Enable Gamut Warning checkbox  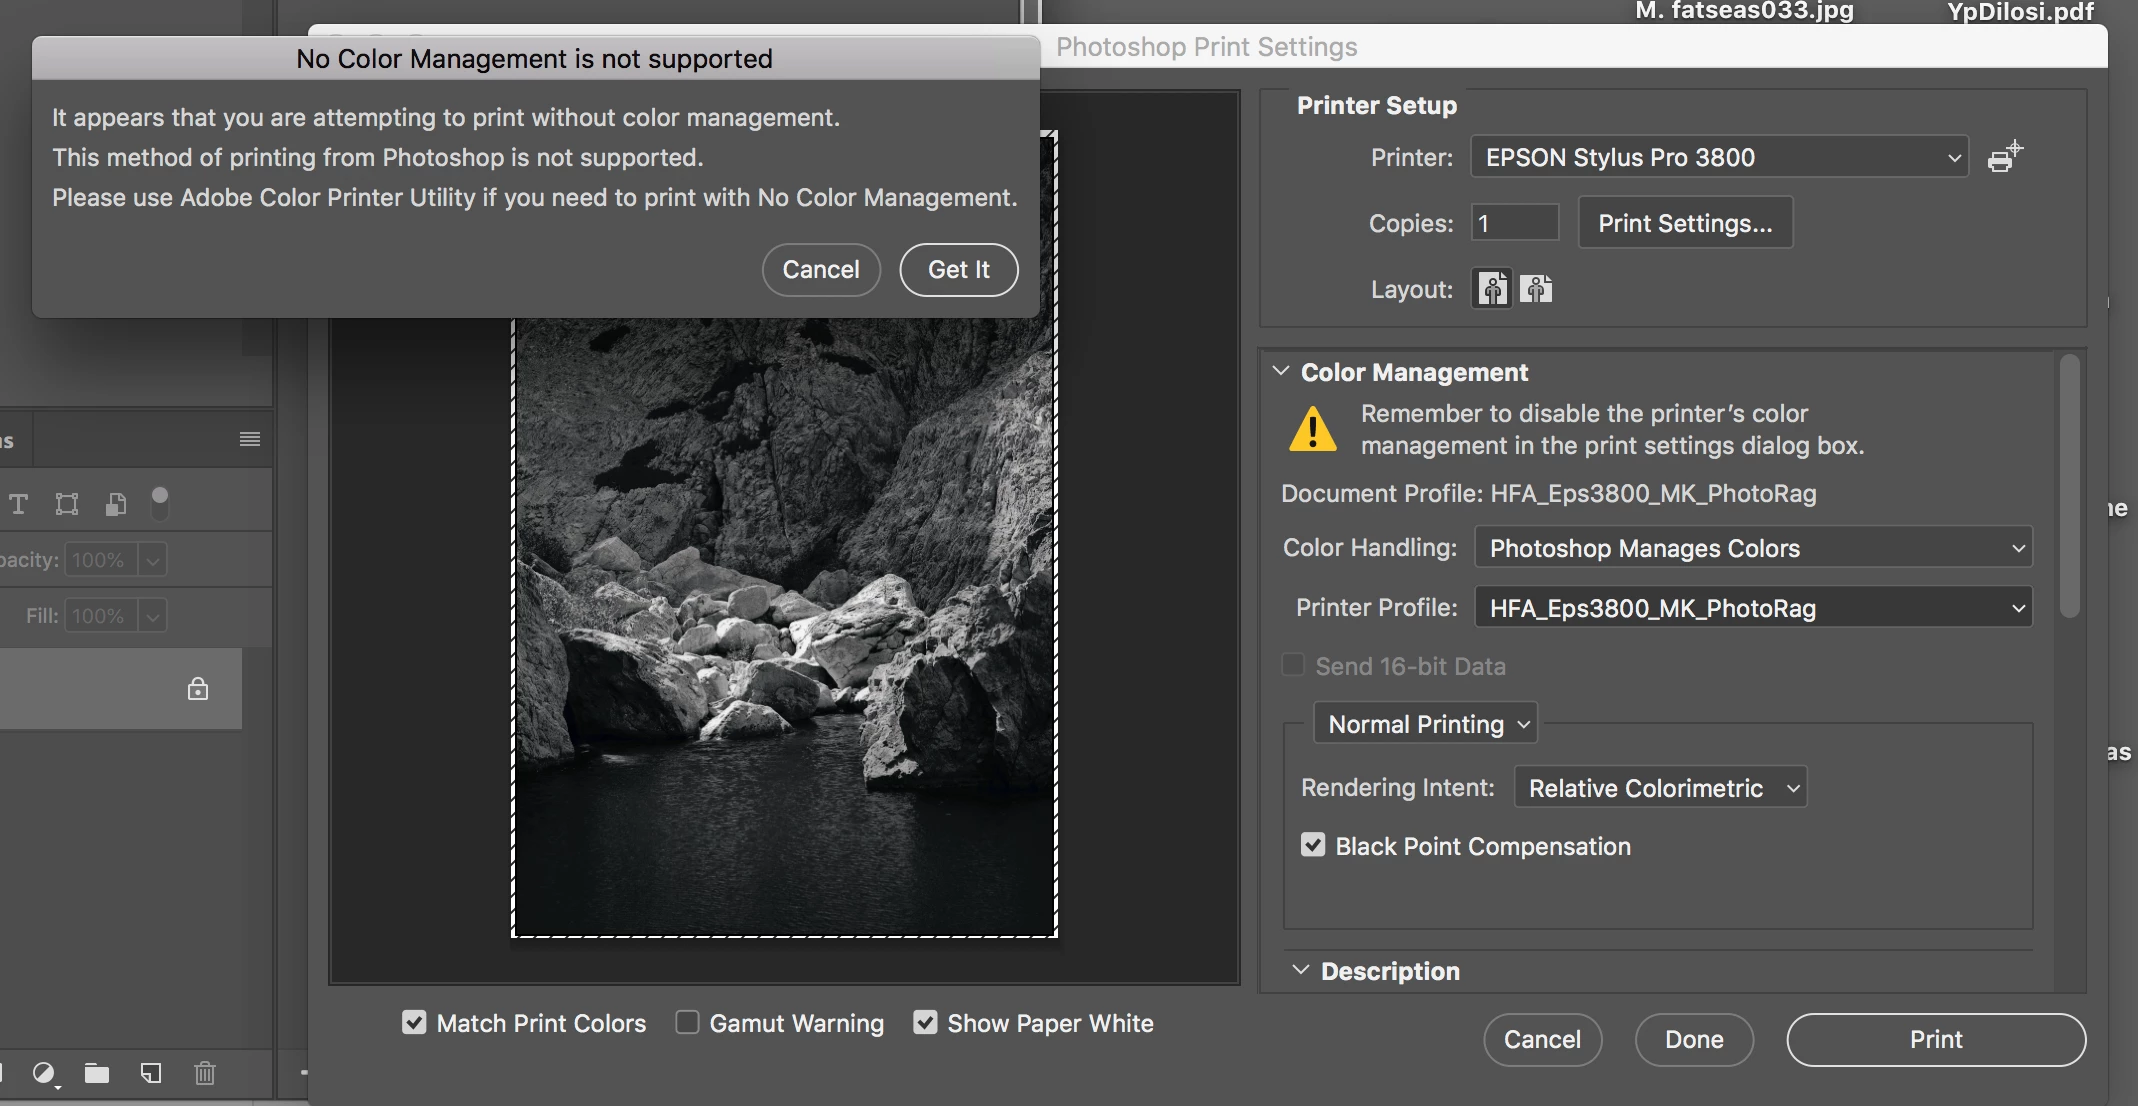pos(687,1022)
